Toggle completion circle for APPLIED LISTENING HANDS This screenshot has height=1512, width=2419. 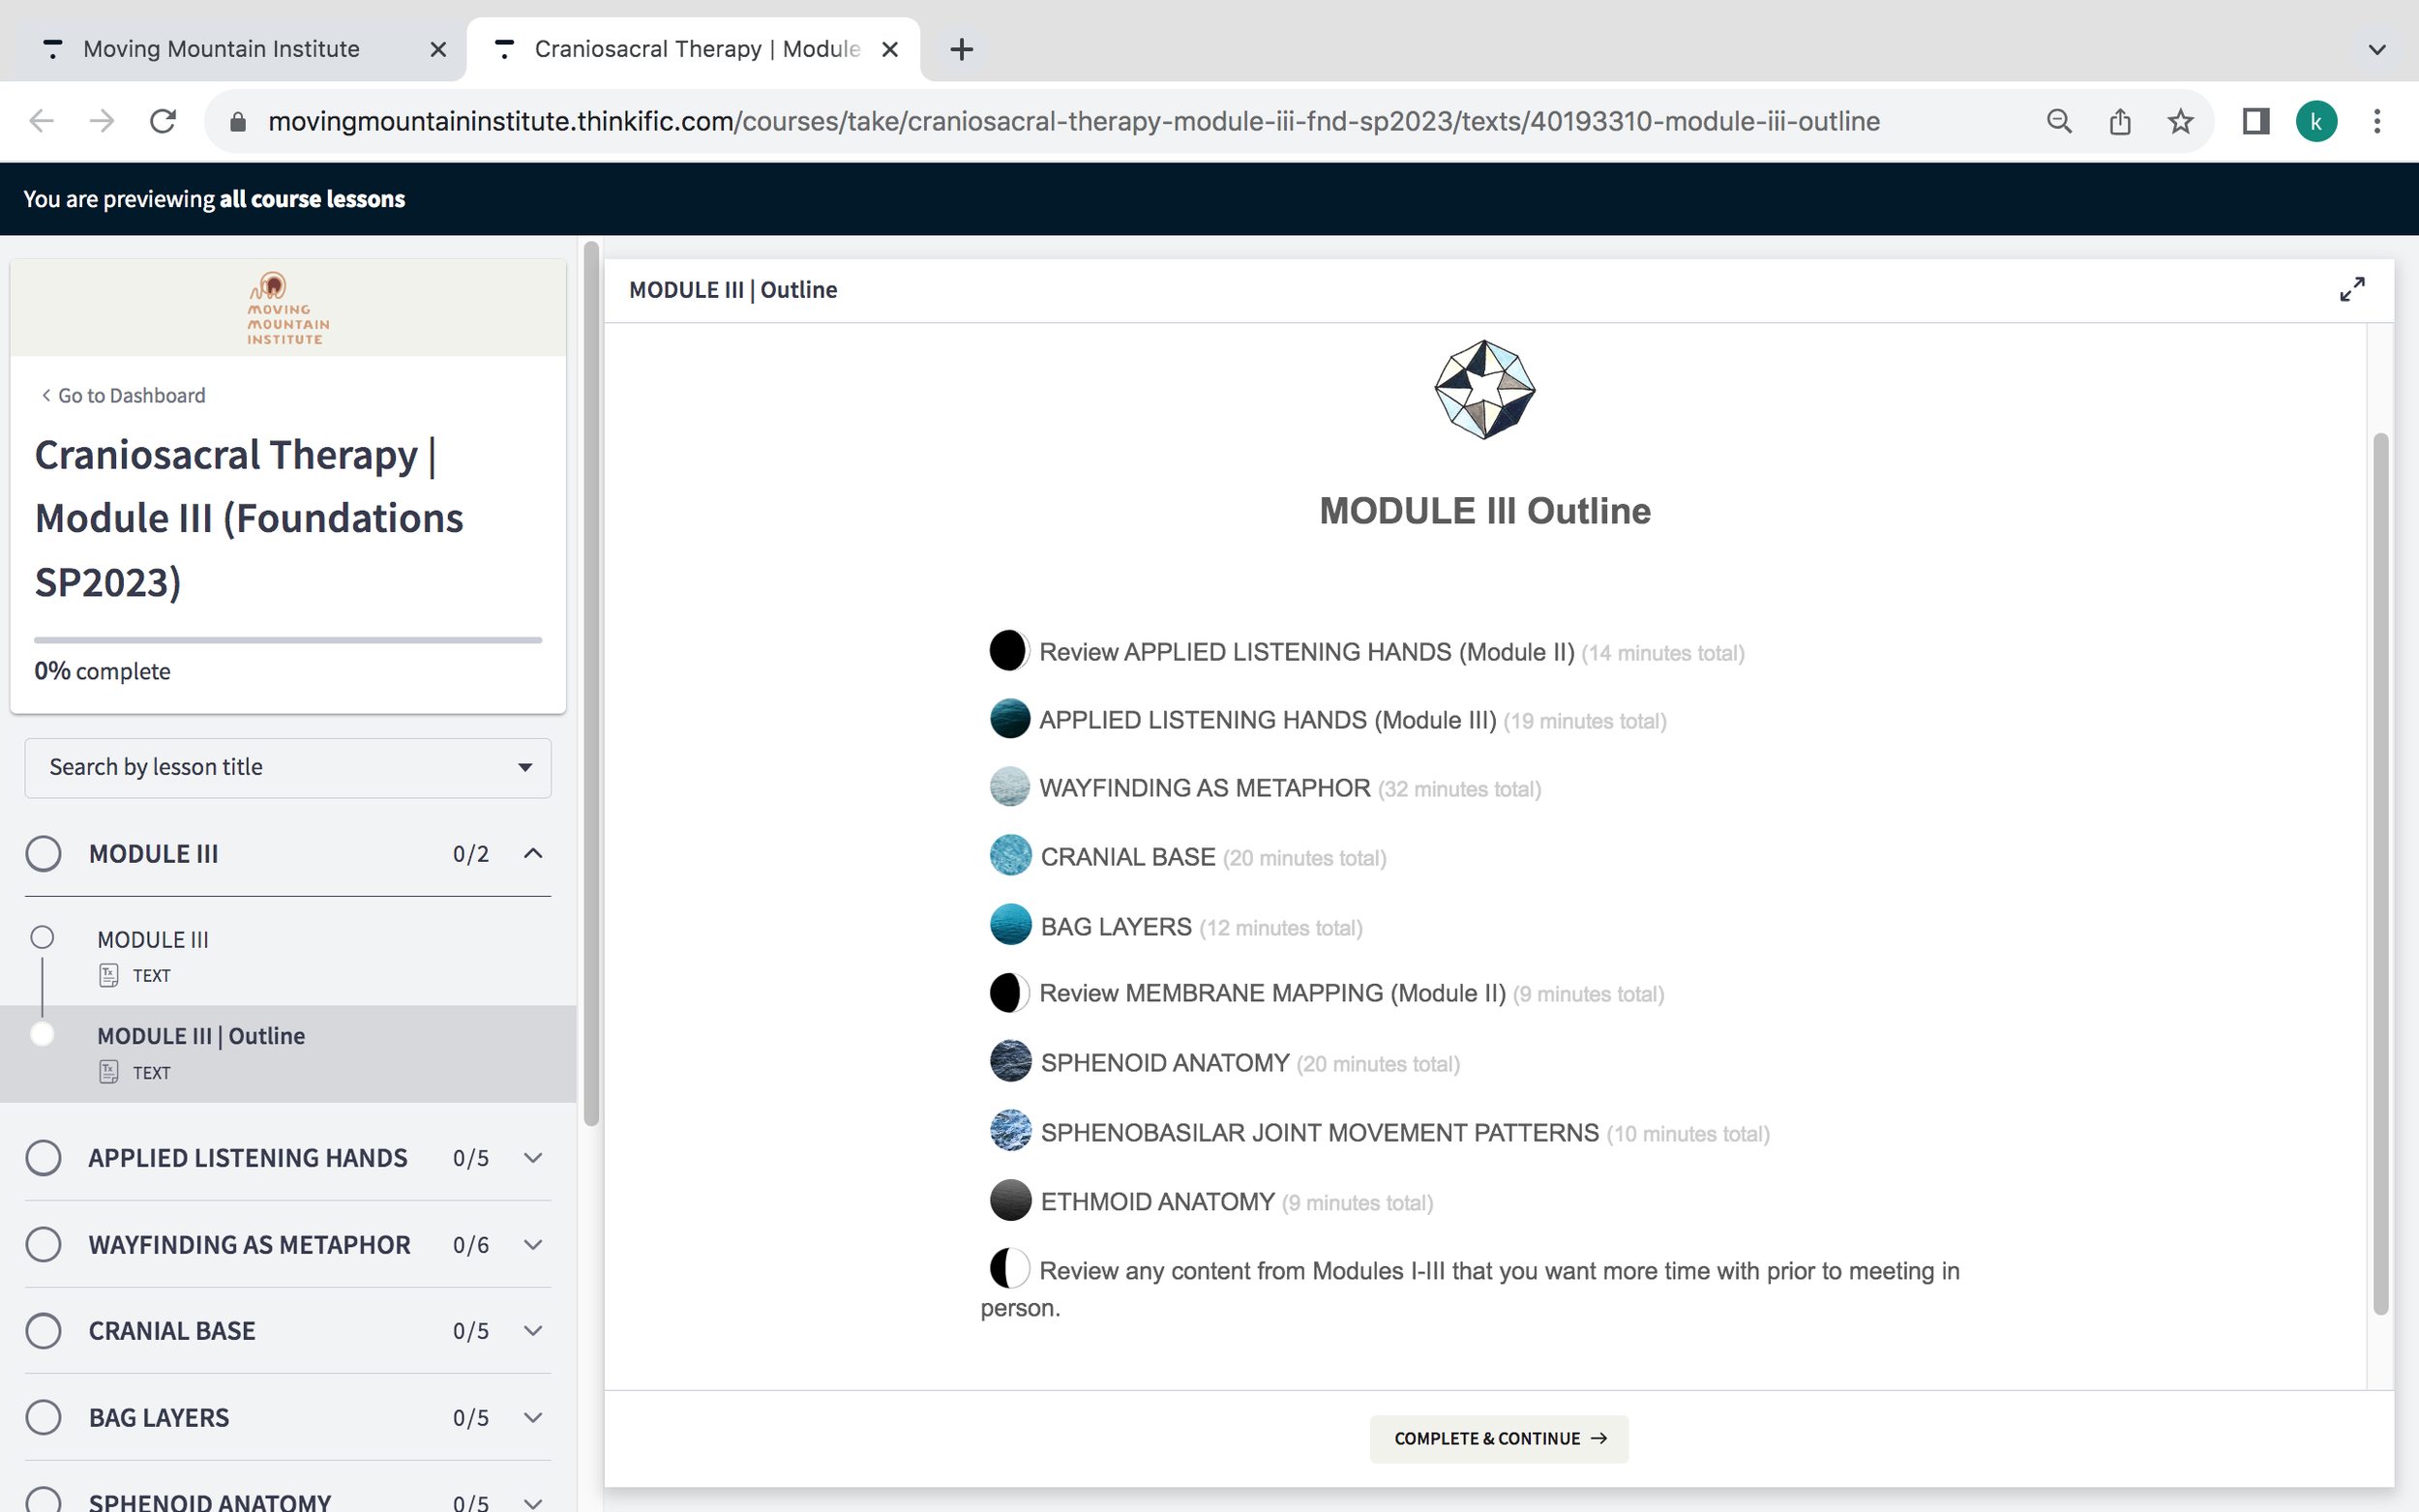coord(43,1158)
